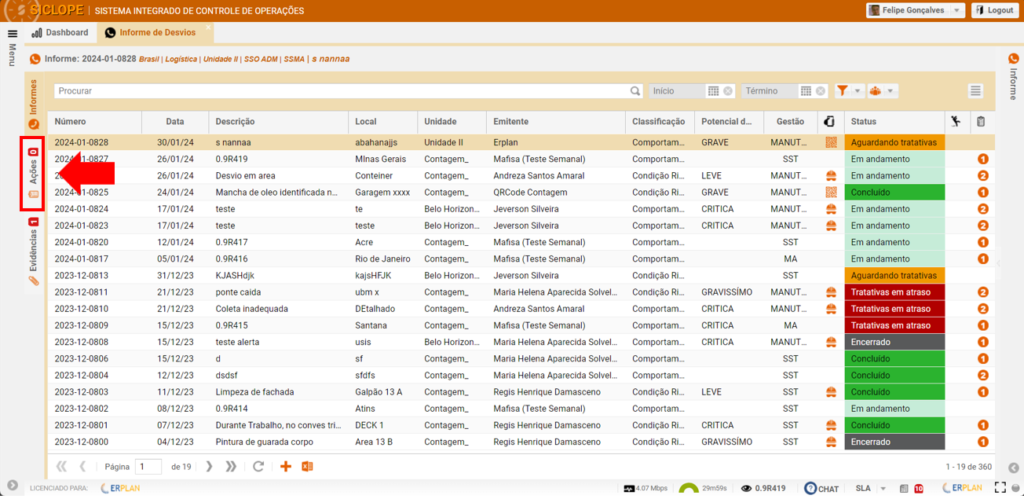Click the orange filter funnel icon
This screenshot has height=499, width=1024.
pyautogui.click(x=842, y=91)
